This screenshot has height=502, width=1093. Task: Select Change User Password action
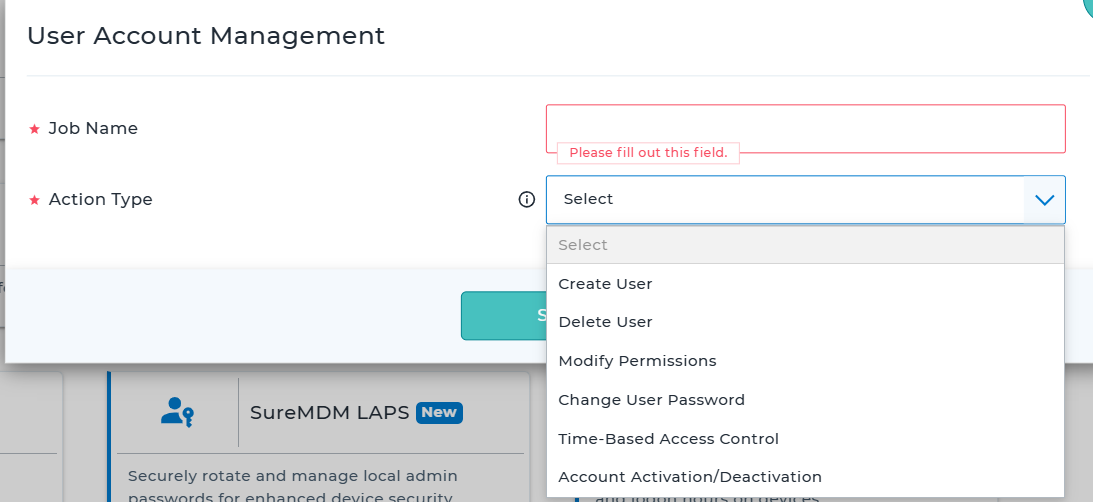[651, 400]
